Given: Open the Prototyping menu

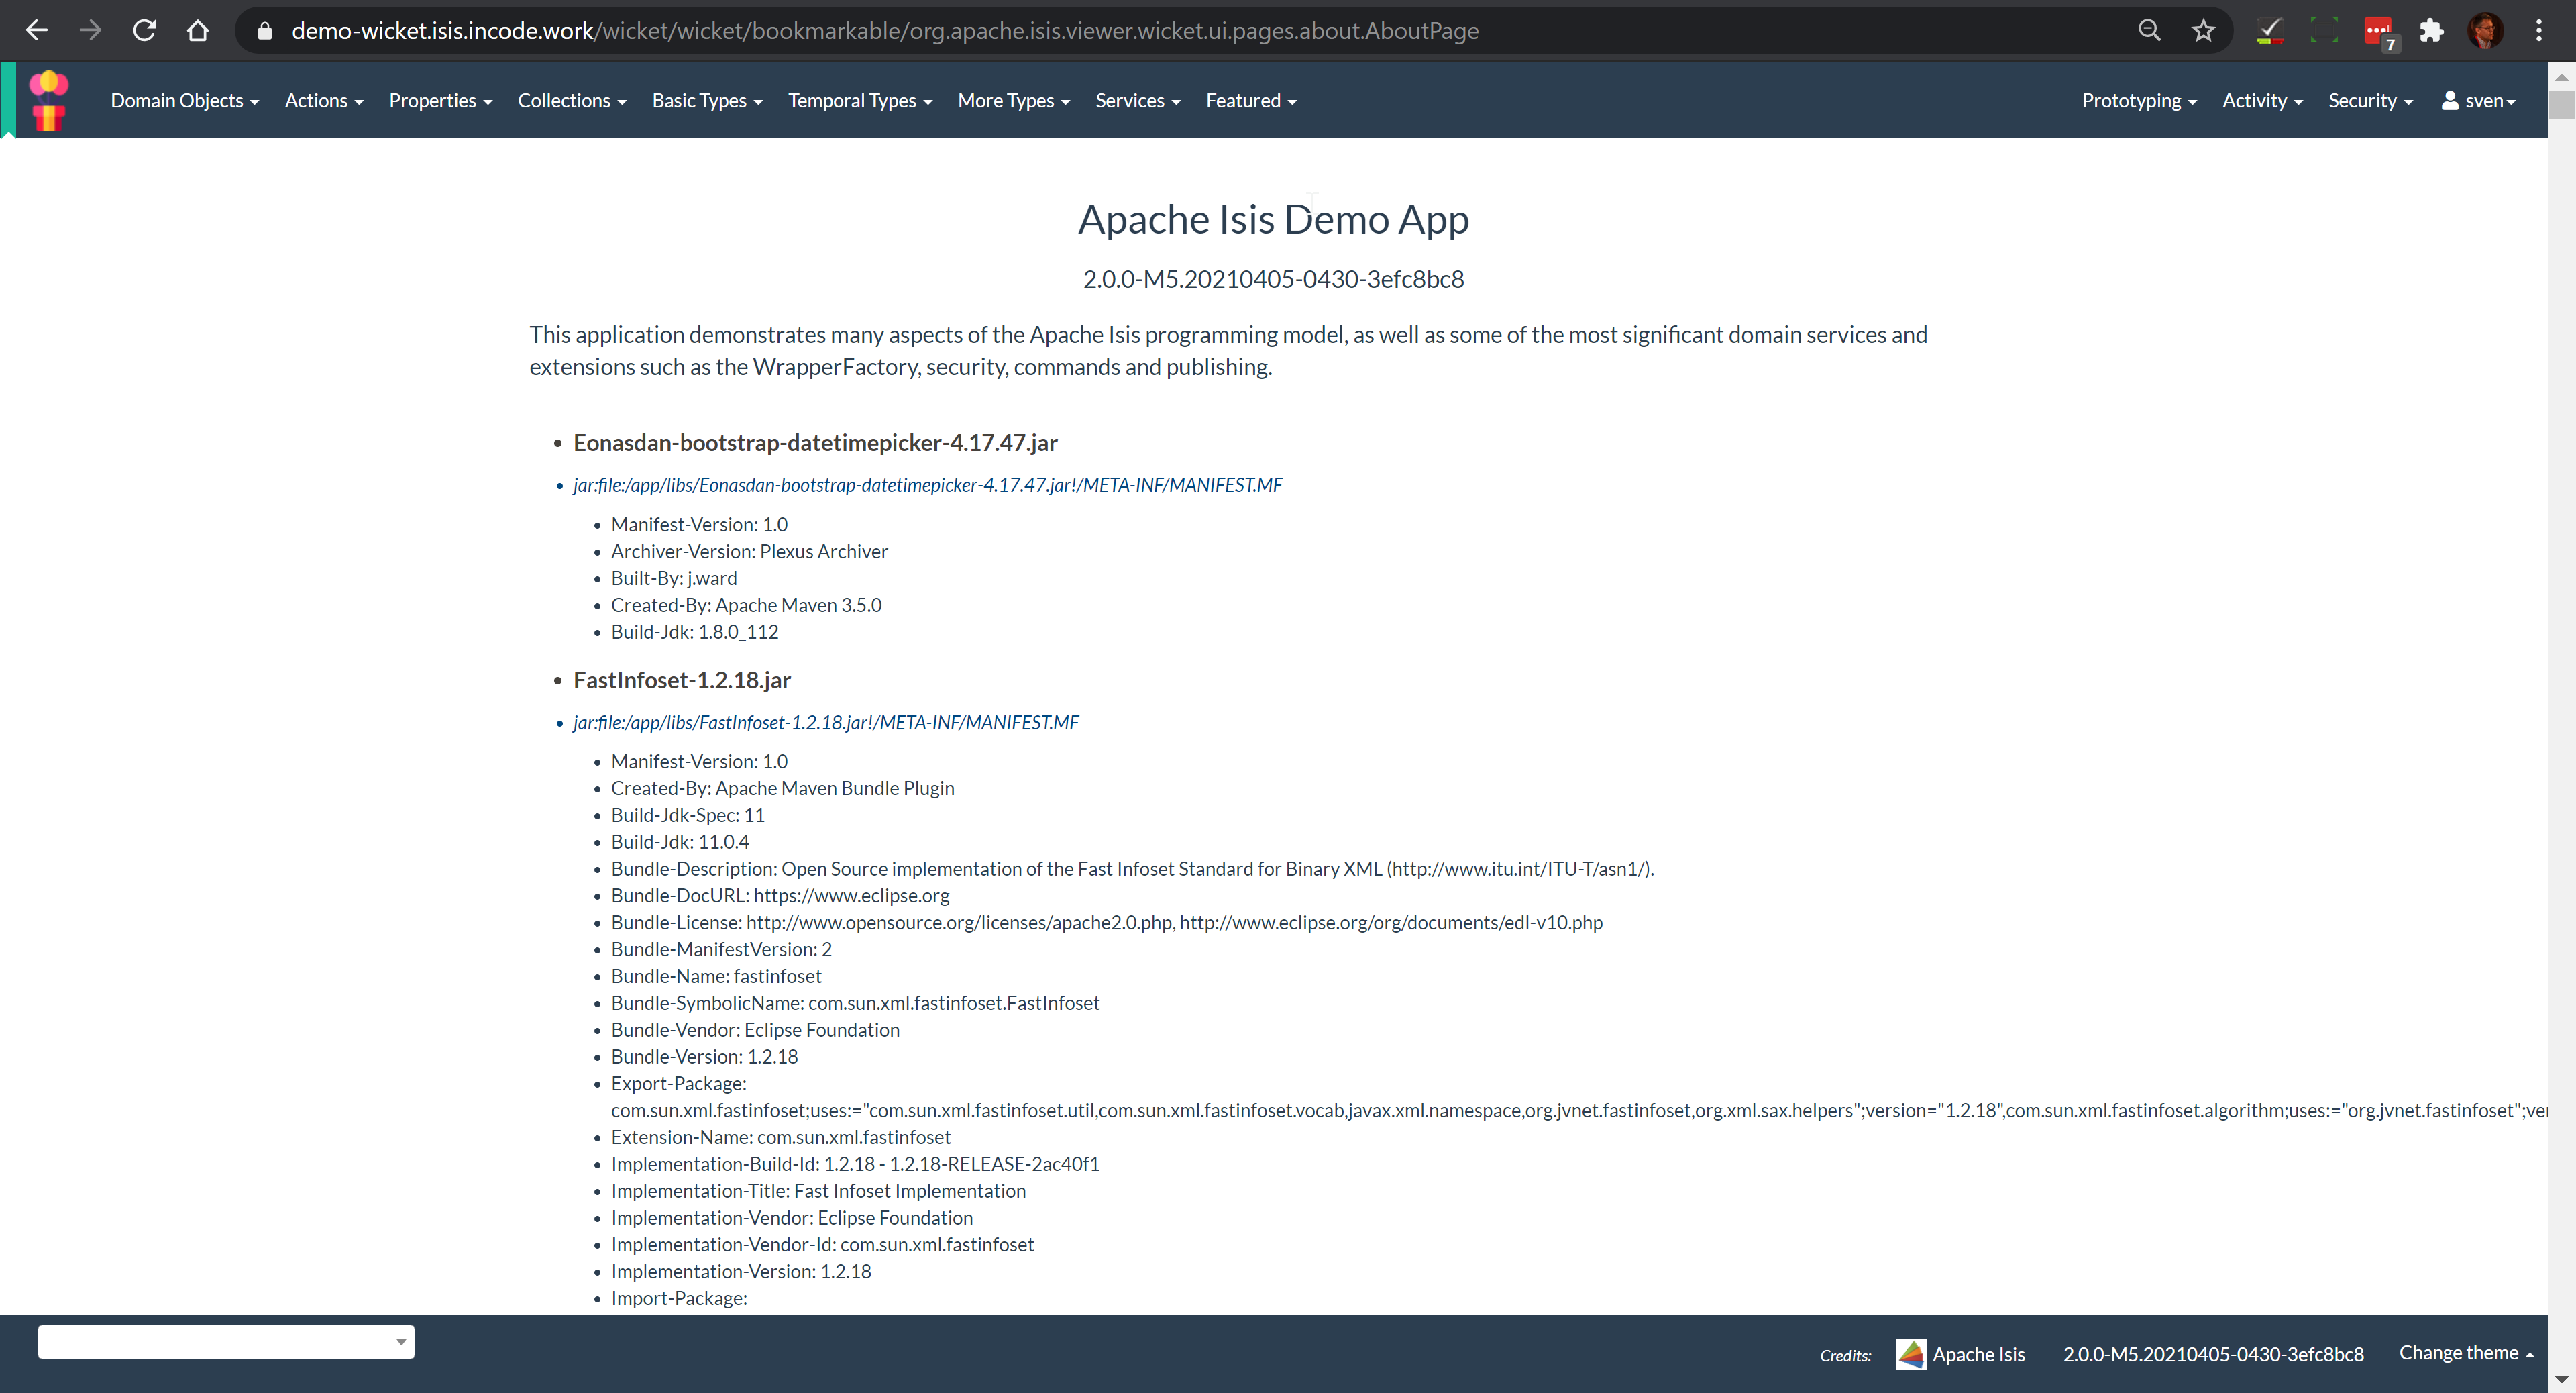Looking at the screenshot, I should [x=2138, y=101].
